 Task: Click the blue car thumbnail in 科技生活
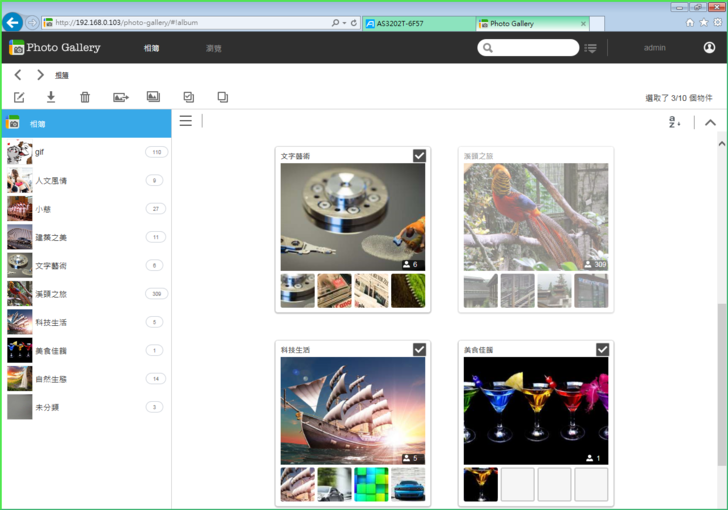point(408,484)
